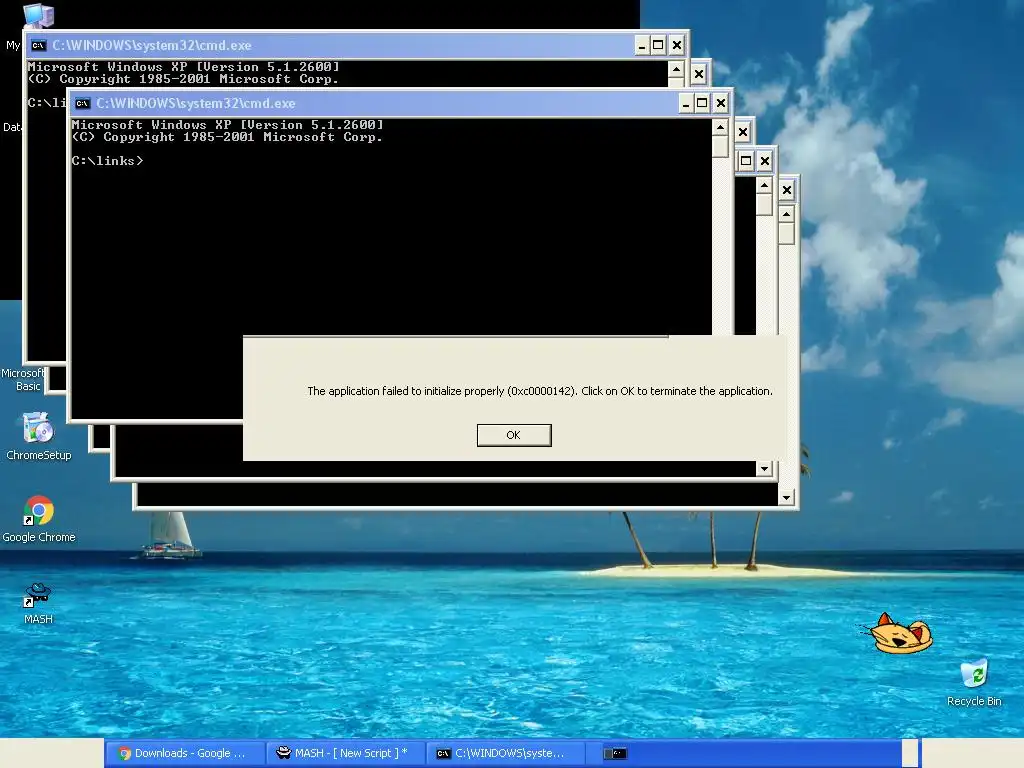The image size is (1024, 768).
Task: Maximize the rear titled cmd.exe window
Action: point(658,45)
